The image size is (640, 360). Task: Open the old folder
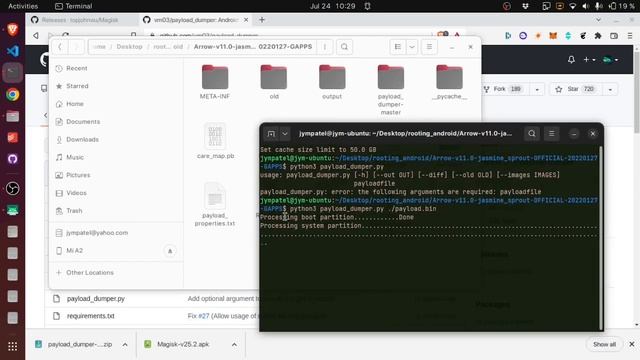[274, 82]
